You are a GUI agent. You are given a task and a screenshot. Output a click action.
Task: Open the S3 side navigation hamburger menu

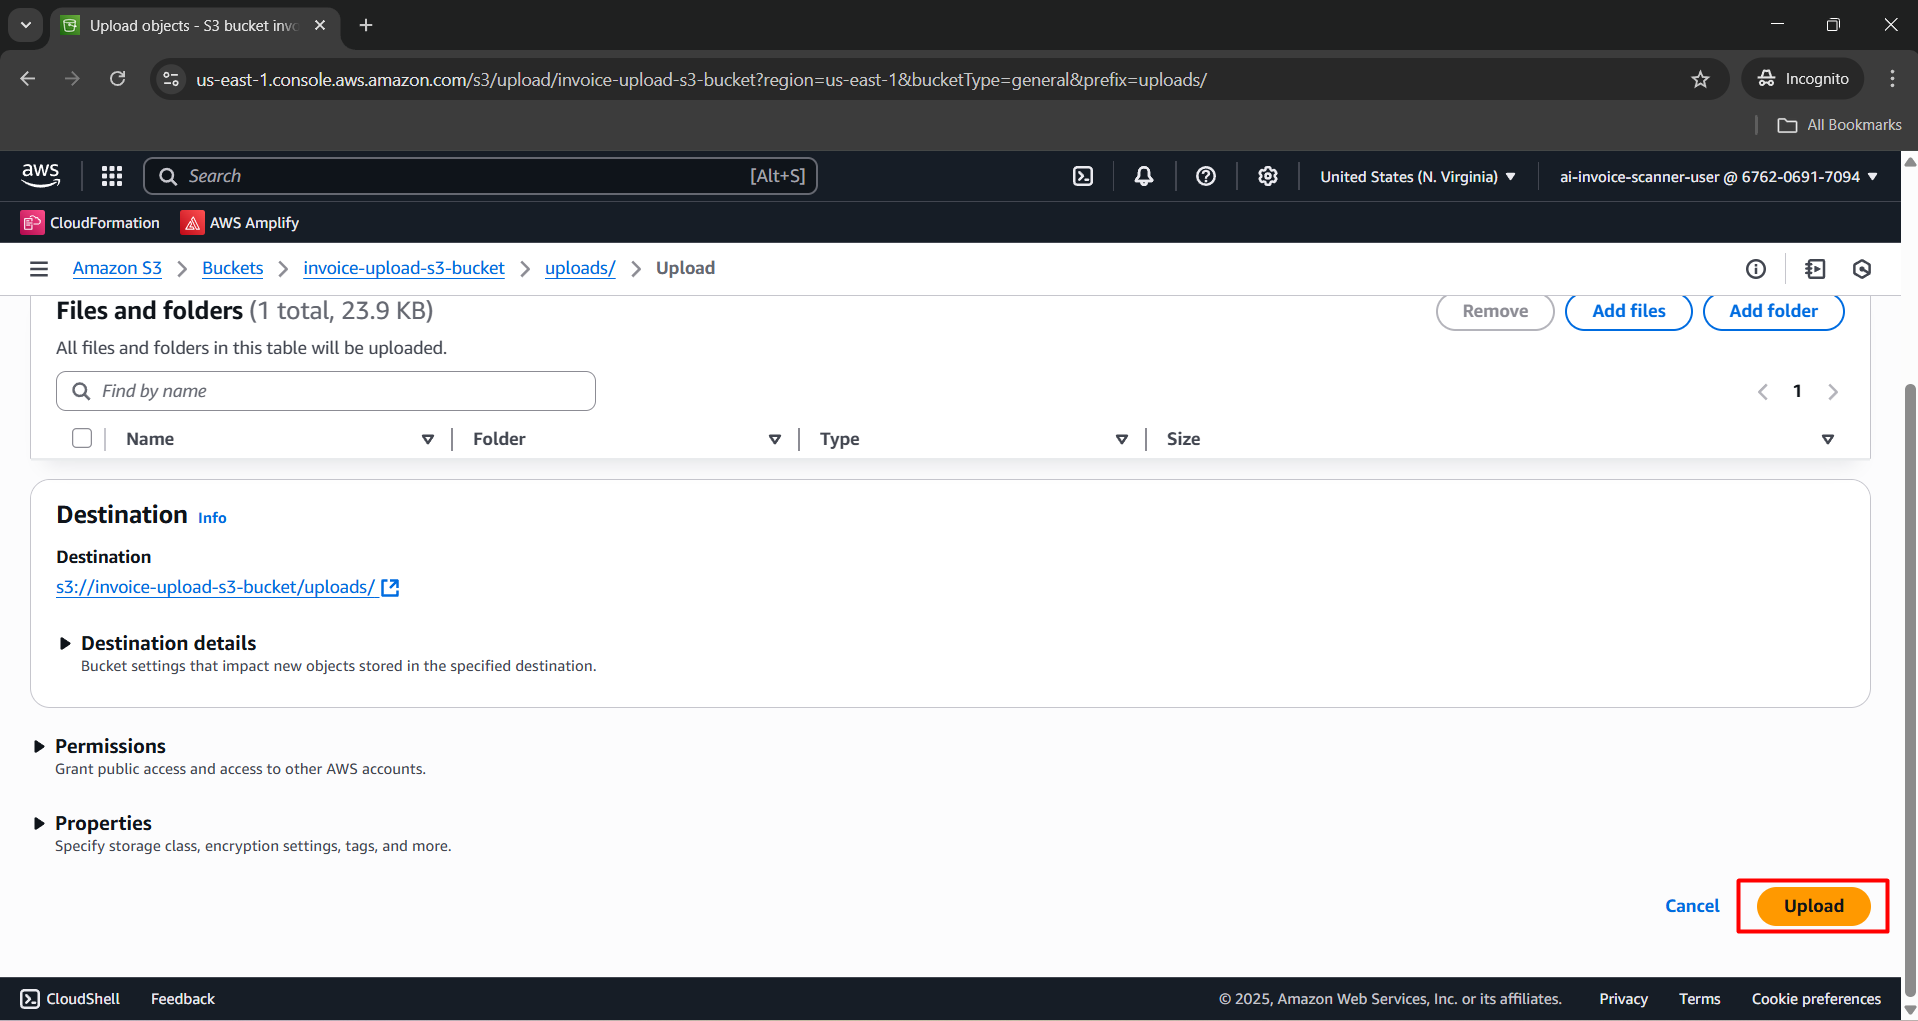coord(38,268)
